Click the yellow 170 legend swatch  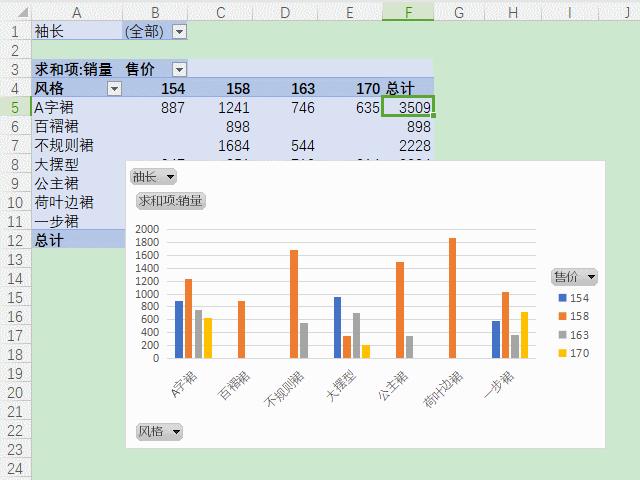(562, 353)
